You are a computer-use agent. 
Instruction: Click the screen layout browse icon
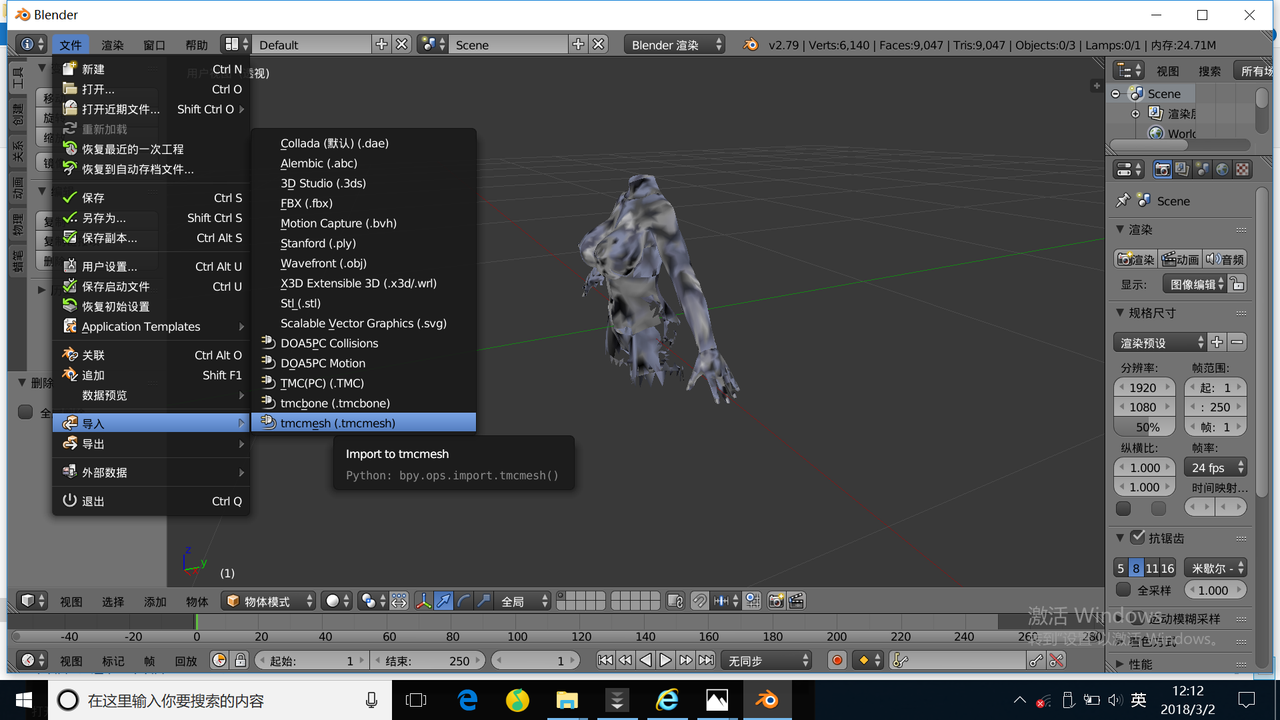coord(236,45)
